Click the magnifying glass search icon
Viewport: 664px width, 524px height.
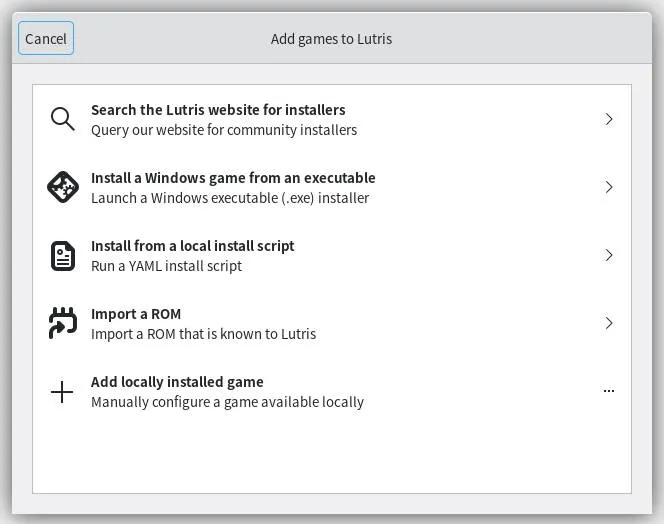pos(62,119)
